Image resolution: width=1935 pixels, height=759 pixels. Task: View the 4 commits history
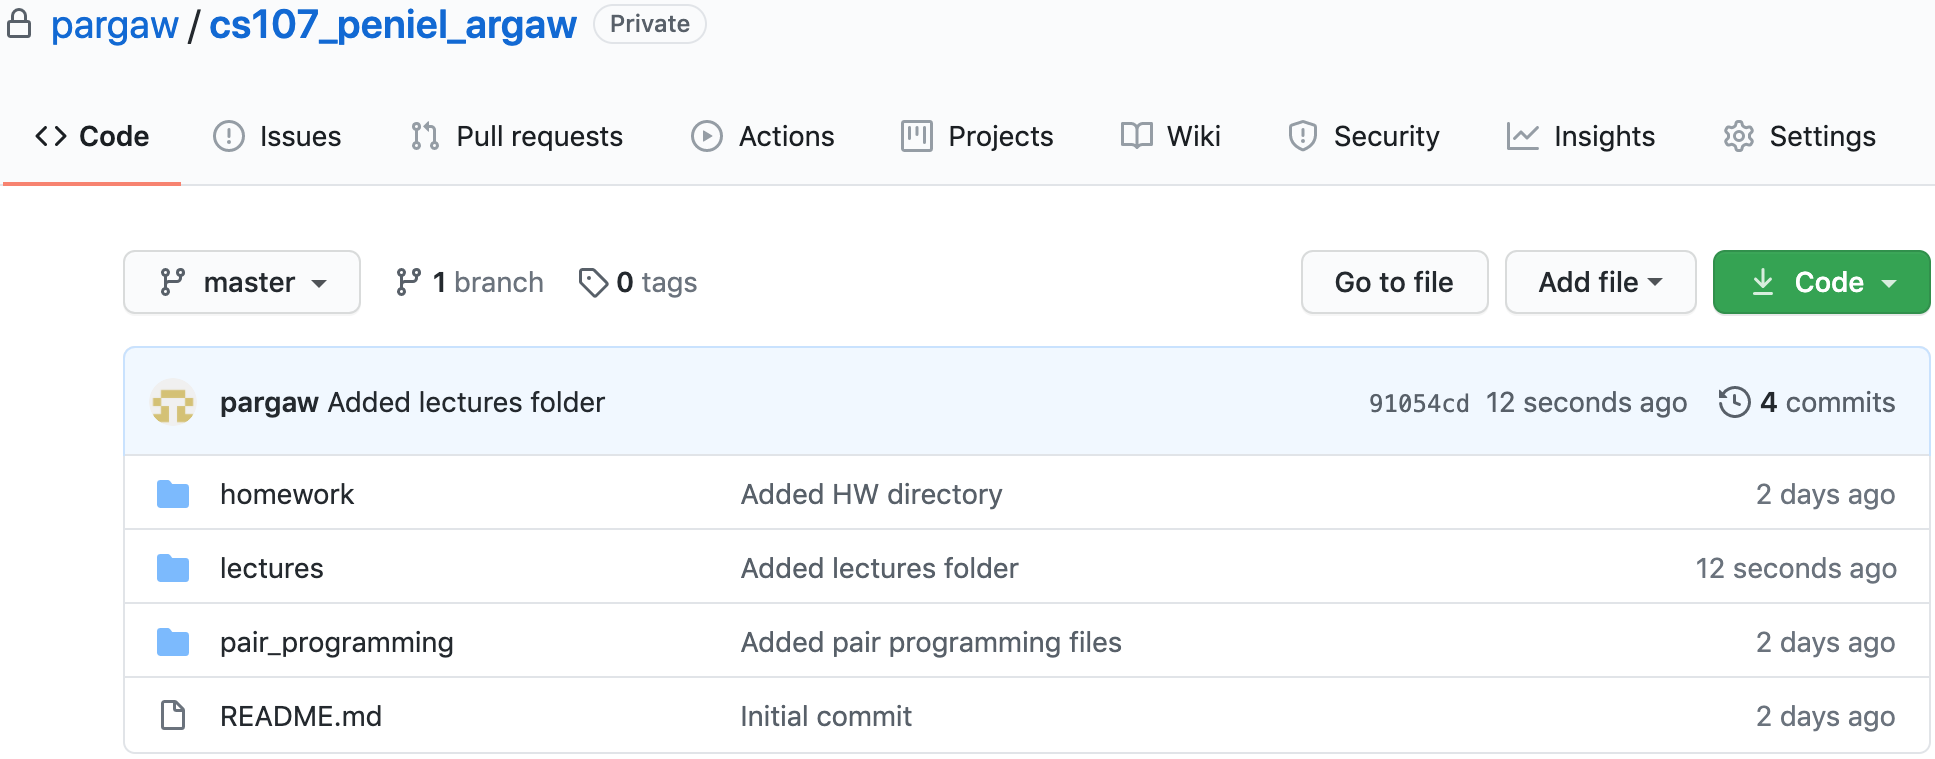(x=1807, y=402)
